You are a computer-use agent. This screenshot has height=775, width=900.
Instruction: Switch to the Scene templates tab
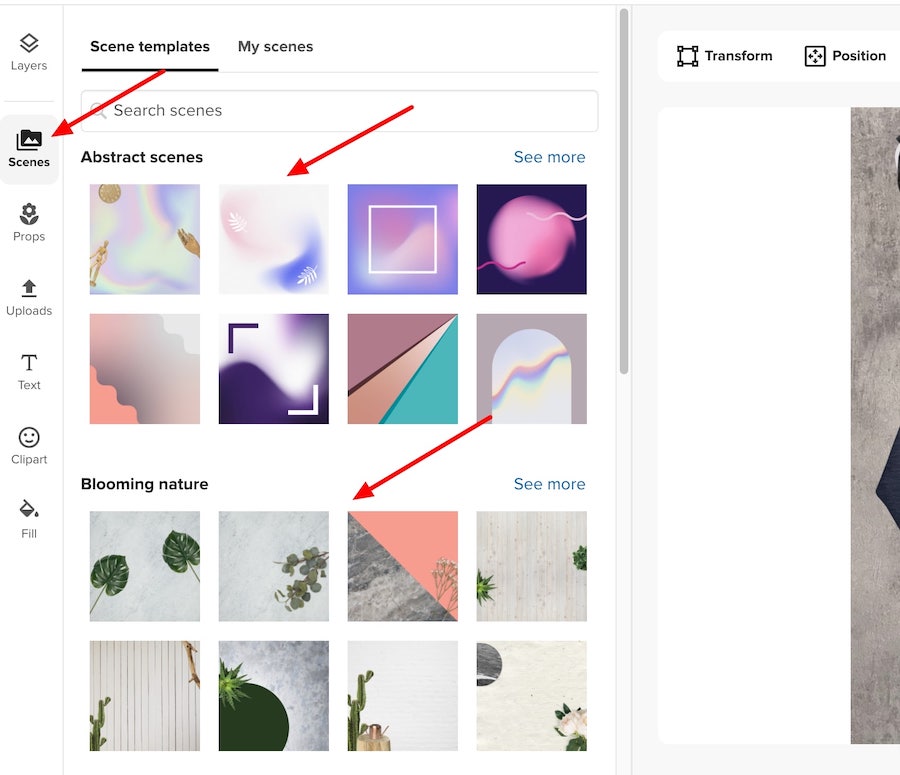(150, 46)
